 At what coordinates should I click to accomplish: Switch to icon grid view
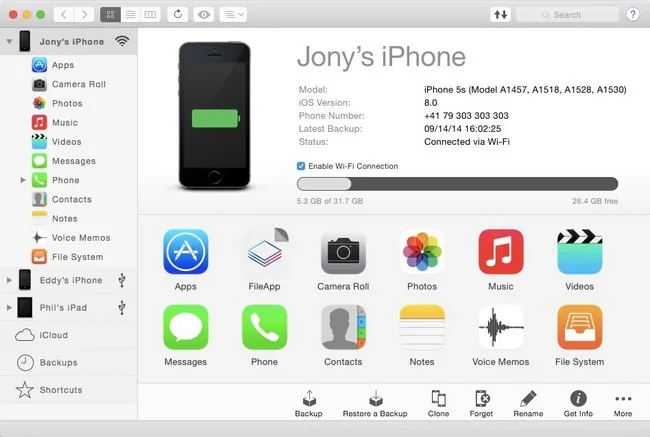[110, 15]
